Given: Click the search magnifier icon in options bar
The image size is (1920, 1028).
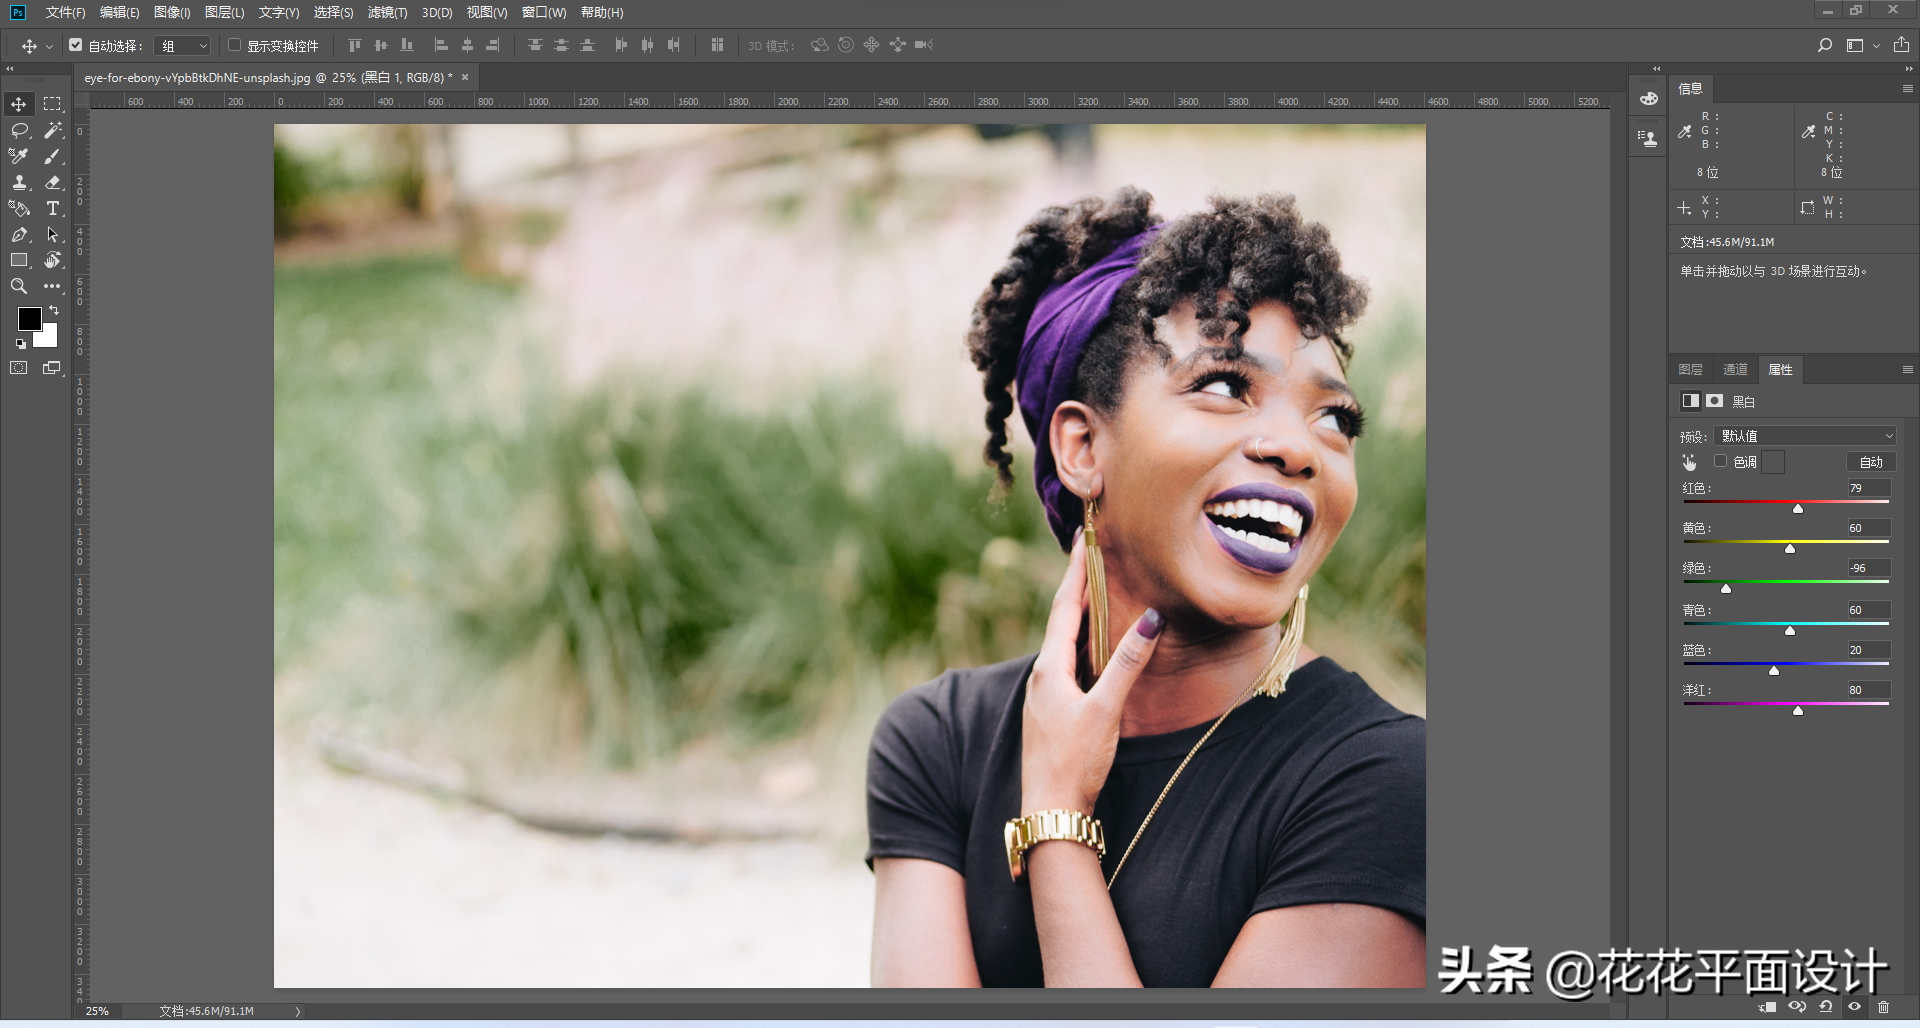Looking at the screenshot, I should pos(1825,45).
